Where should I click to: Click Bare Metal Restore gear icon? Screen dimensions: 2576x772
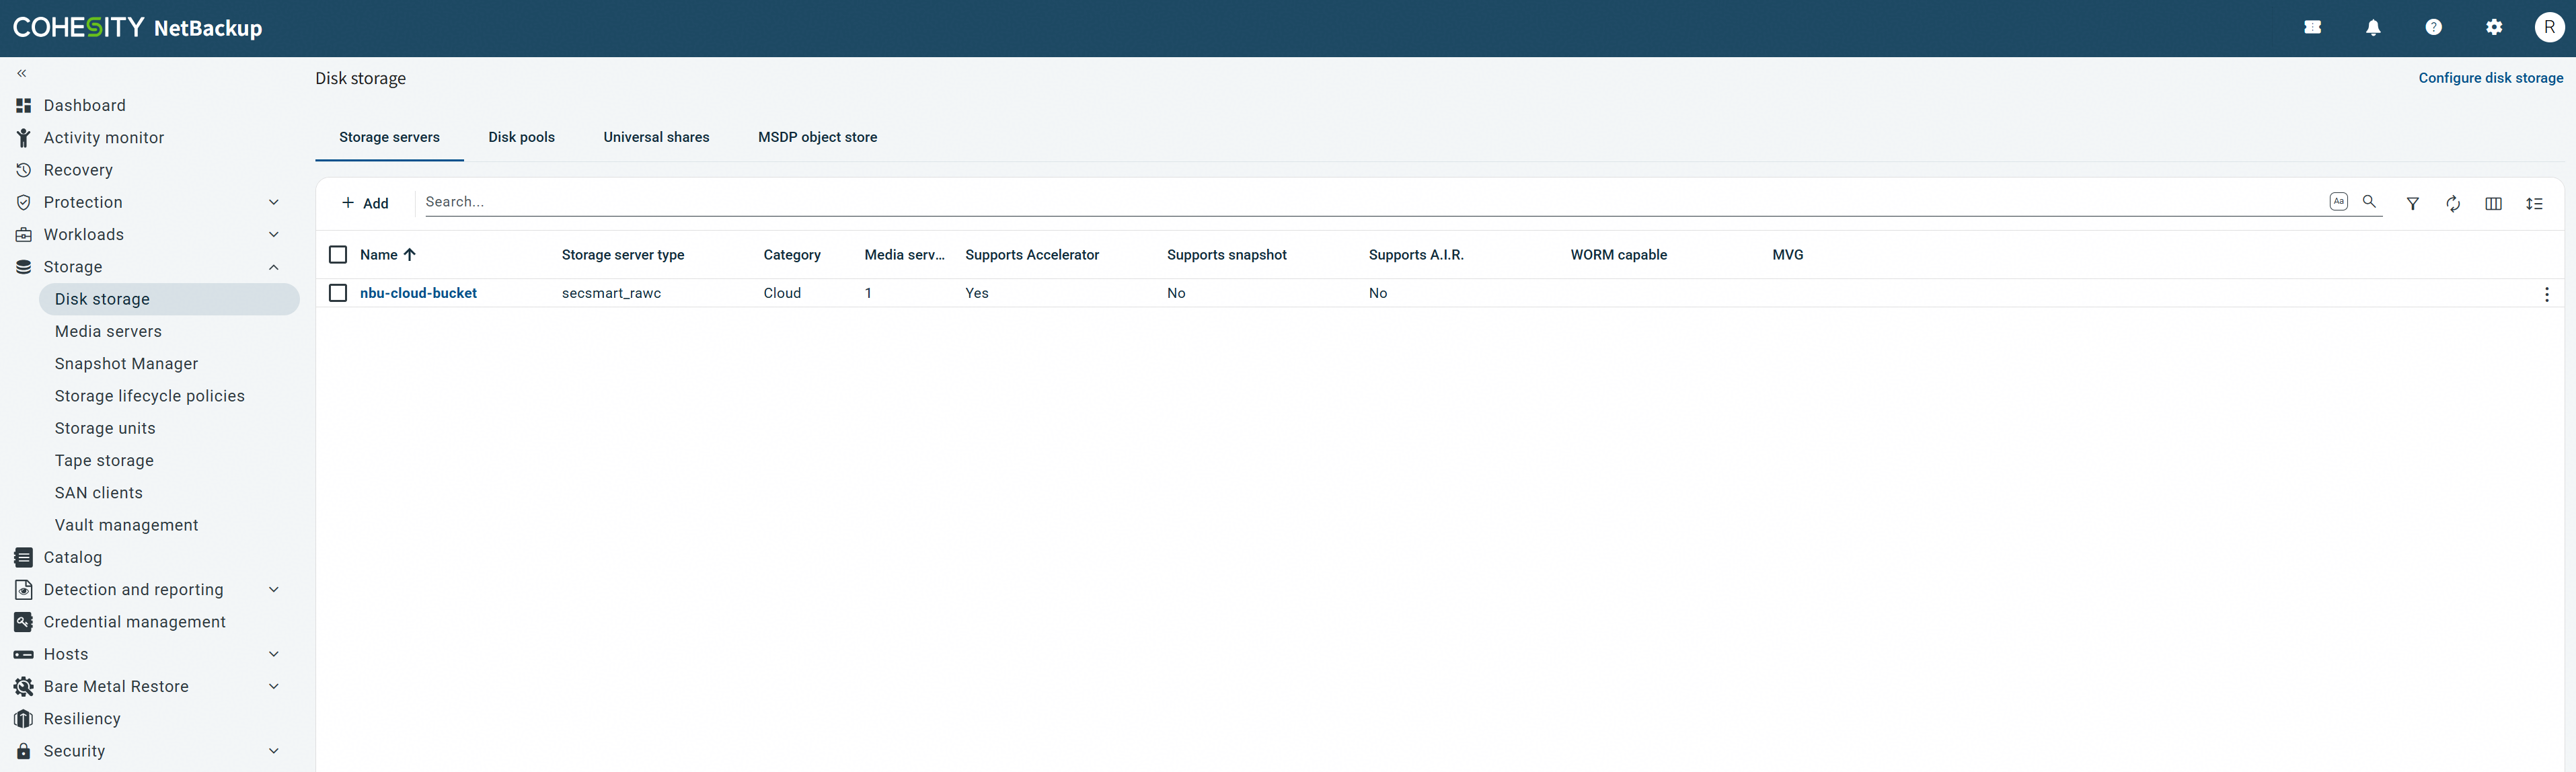click(x=23, y=686)
